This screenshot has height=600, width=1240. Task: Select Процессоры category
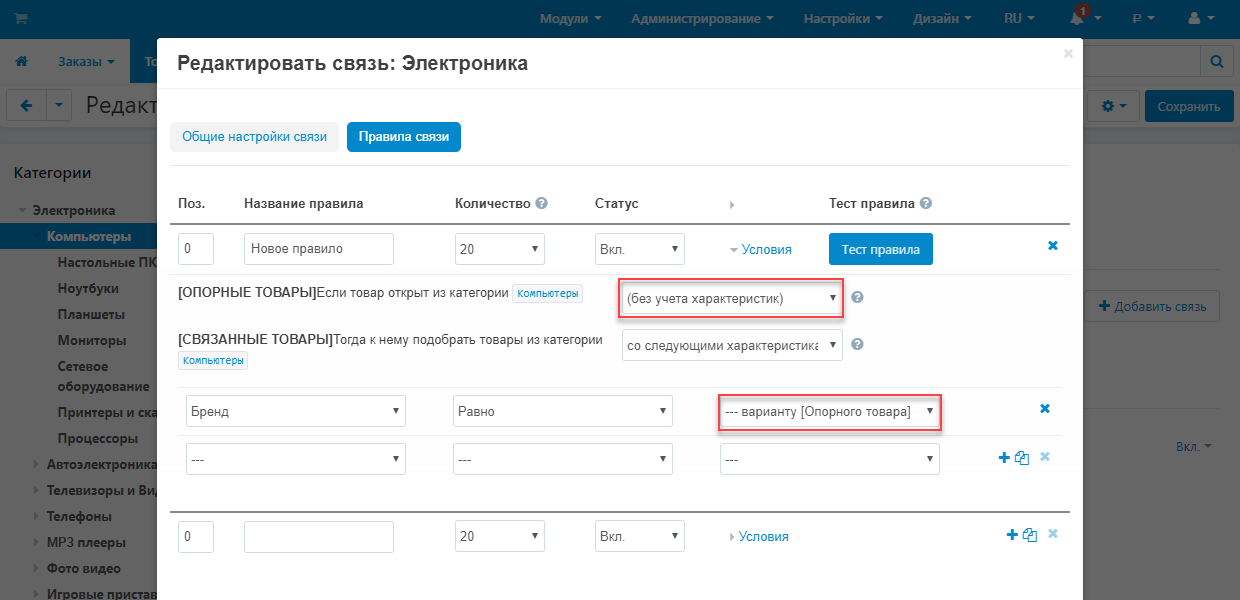pyautogui.click(x=97, y=438)
